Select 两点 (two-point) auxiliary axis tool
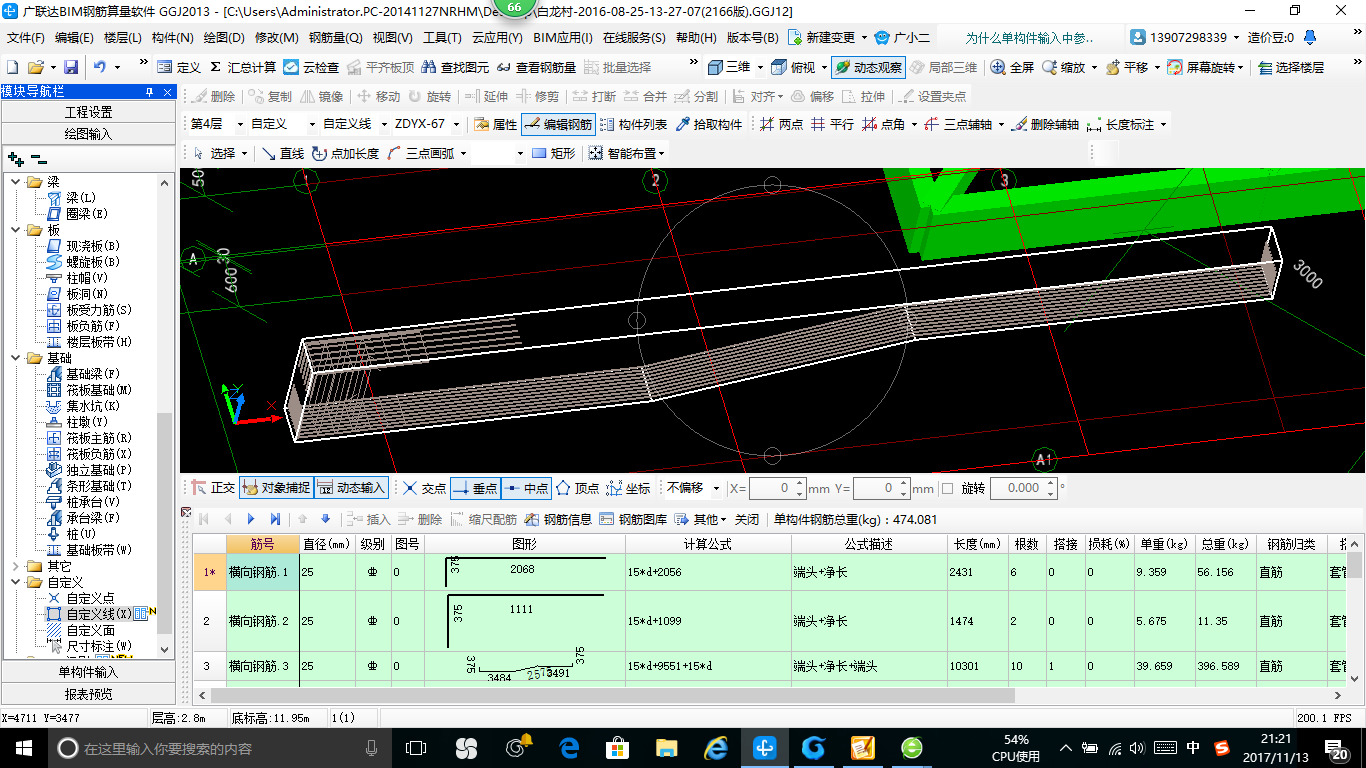1366x768 pixels. click(781, 125)
